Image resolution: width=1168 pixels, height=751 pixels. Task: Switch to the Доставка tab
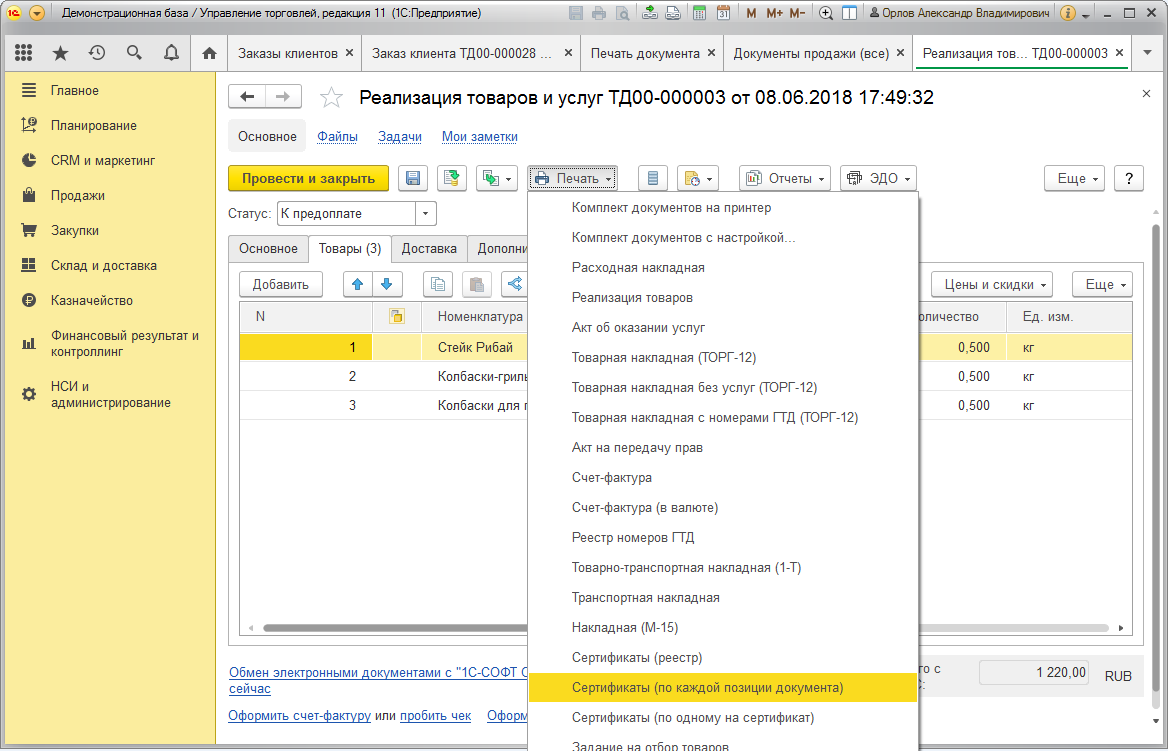tap(429, 249)
